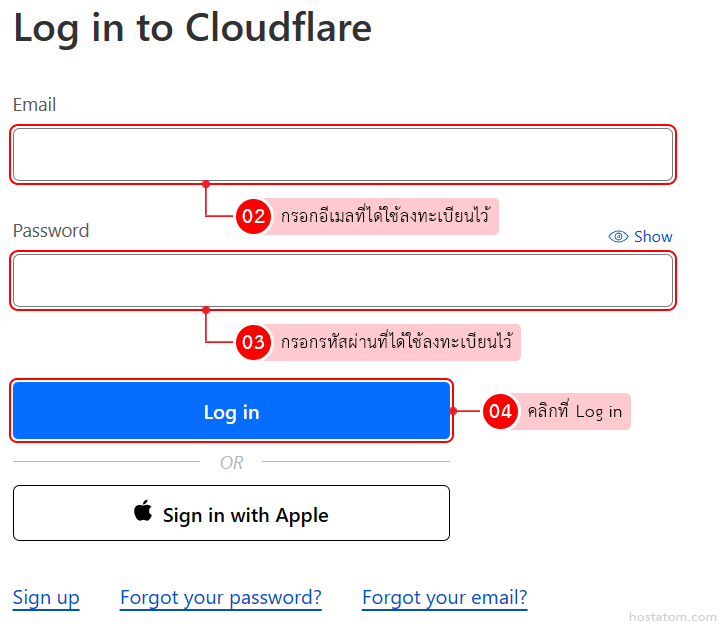The width and height of the screenshot is (720, 624).
Task: Follow the Forgot your email? link
Action: click(444, 598)
